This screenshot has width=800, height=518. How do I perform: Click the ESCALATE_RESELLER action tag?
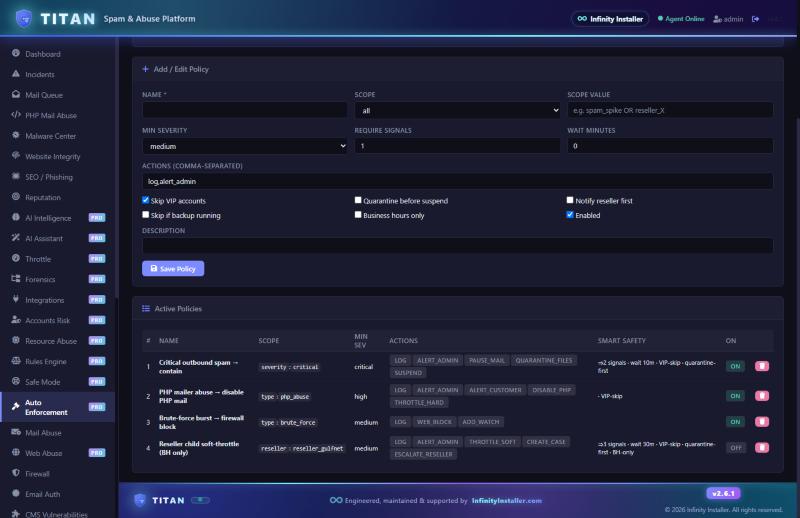tap(423, 454)
